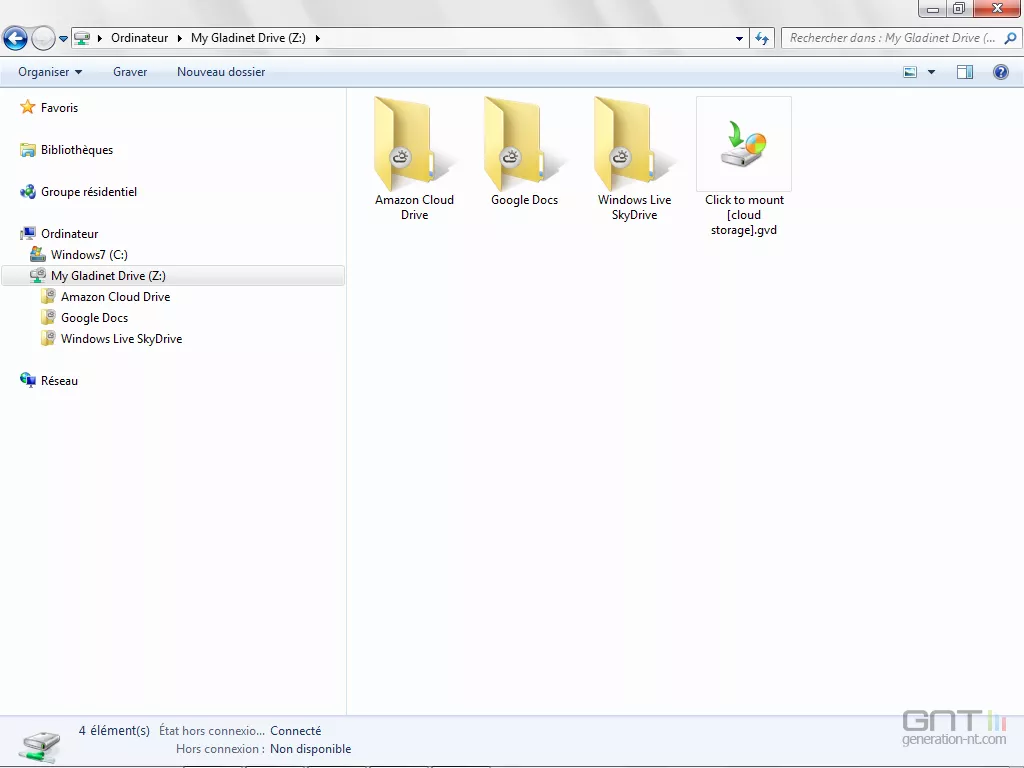Screen dimensions: 1024x768
Task: Toggle the preview pane button
Action: point(965,72)
